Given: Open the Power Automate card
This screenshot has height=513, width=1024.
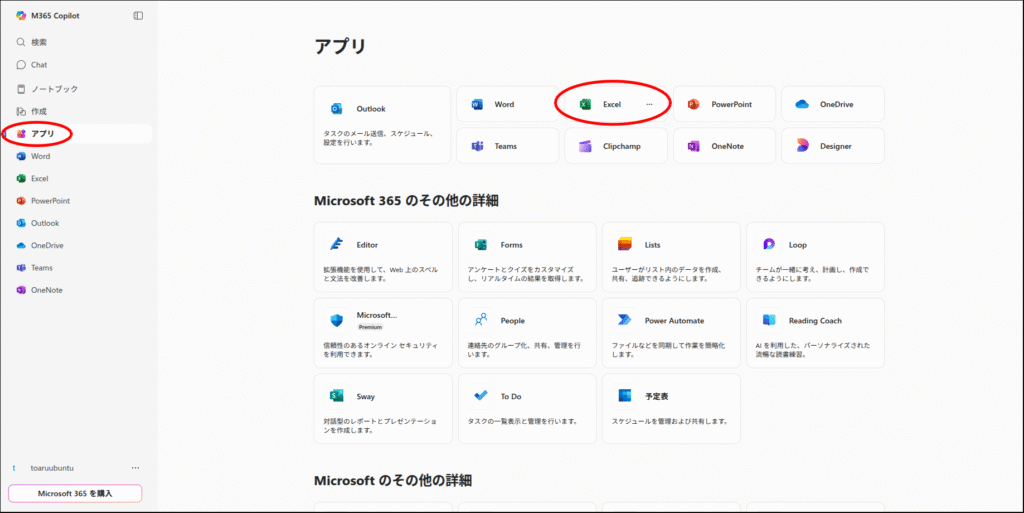Looking at the screenshot, I should click(x=670, y=335).
